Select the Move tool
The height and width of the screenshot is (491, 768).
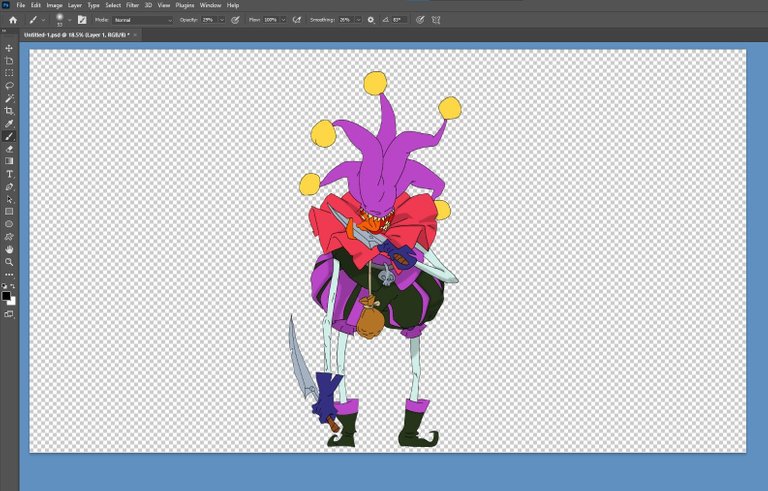pyautogui.click(x=9, y=48)
